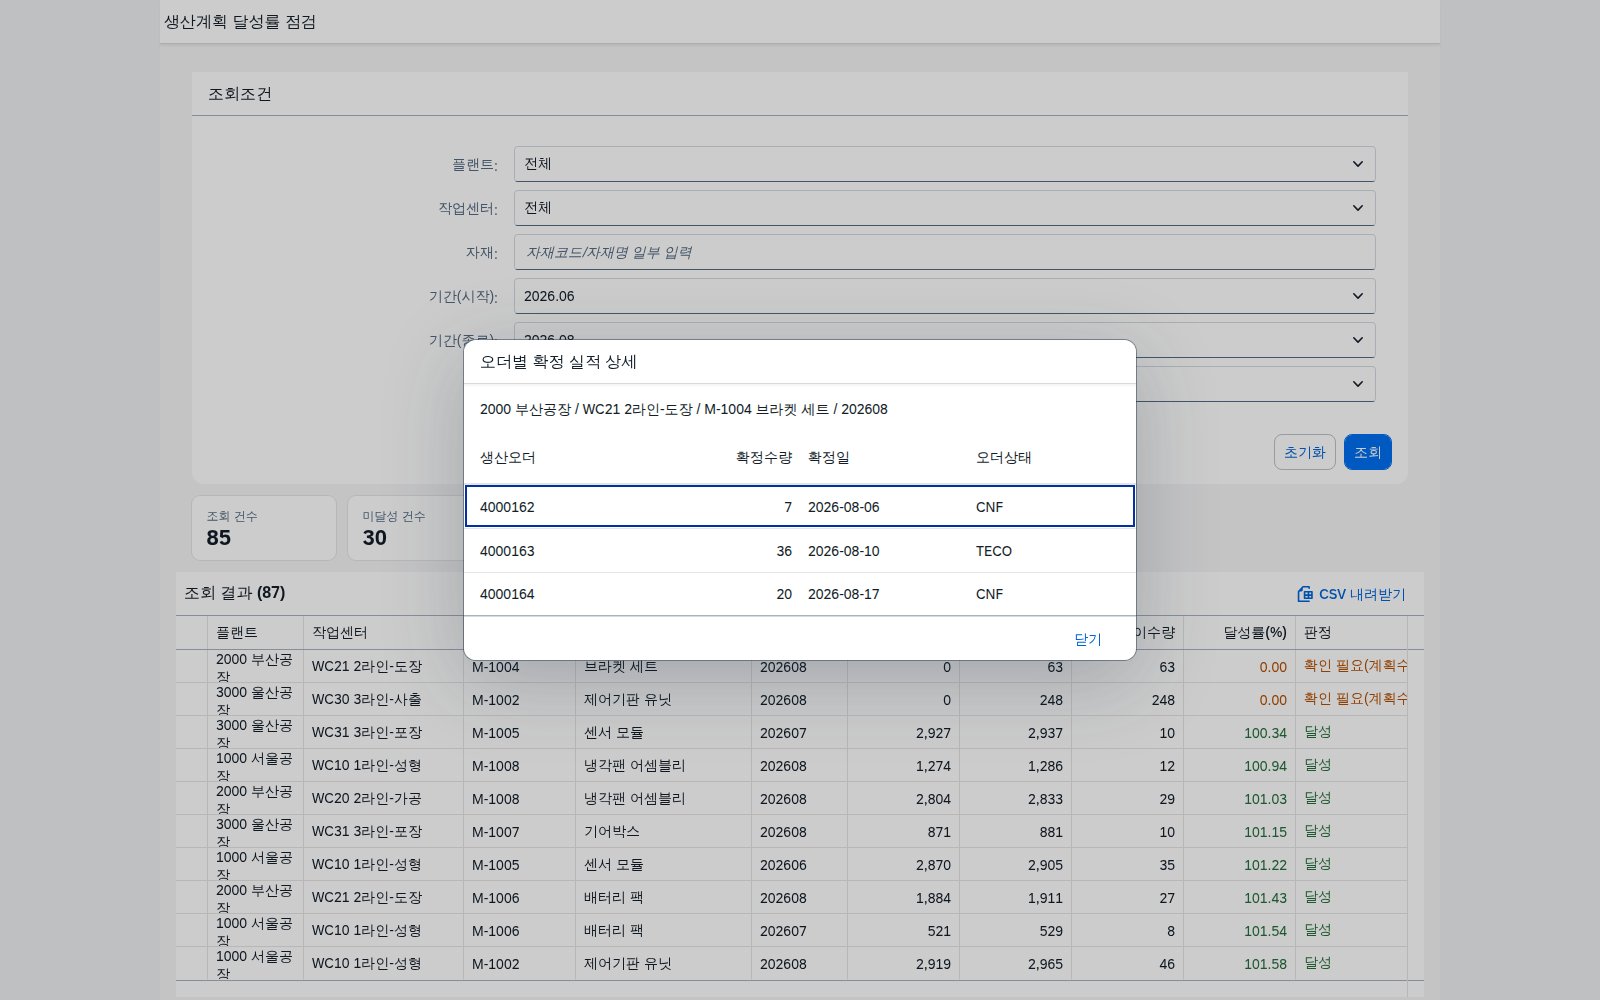Expand the 기간(종료) dropdown chevron
The image size is (1600, 1000).
coord(1357,340)
